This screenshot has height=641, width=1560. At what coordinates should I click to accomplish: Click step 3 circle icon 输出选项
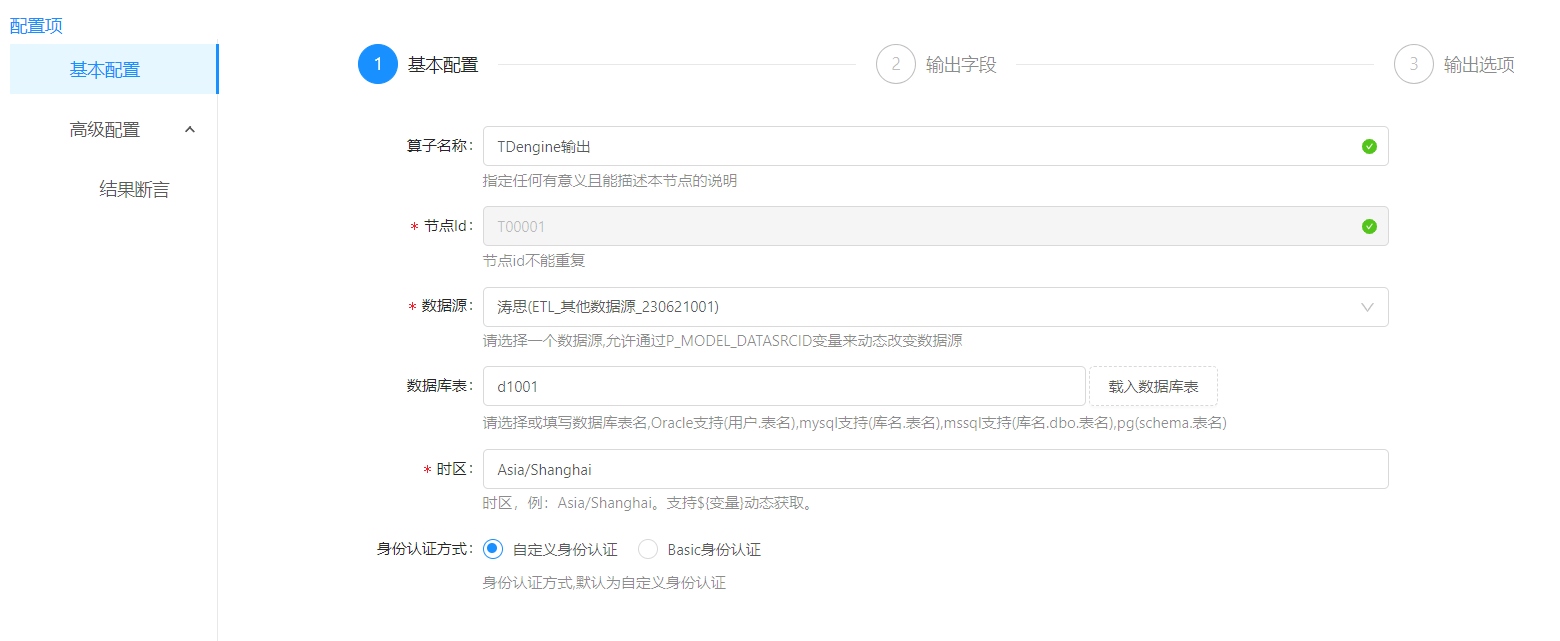click(x=1413, y=65)
